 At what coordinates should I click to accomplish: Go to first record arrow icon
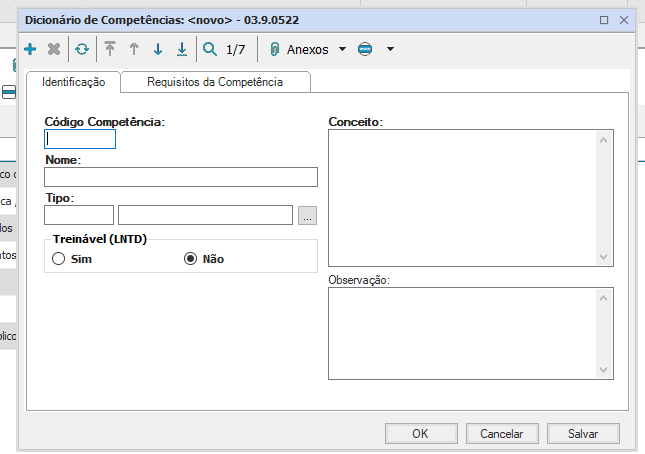click(x=110, y=49)
